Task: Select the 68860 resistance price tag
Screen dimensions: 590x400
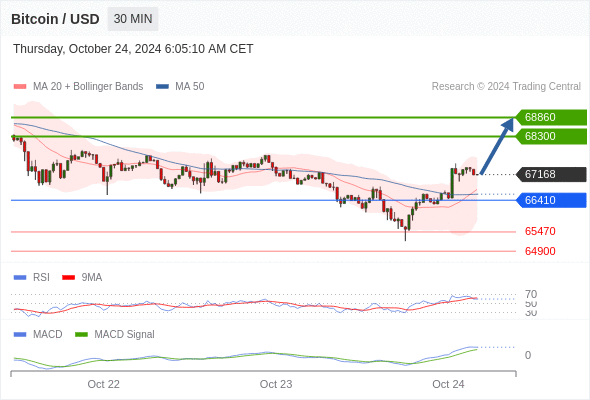Action: [550, 117]
